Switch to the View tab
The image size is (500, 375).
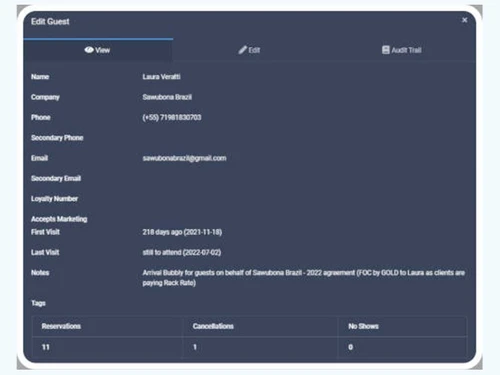(x=98, y=50)
